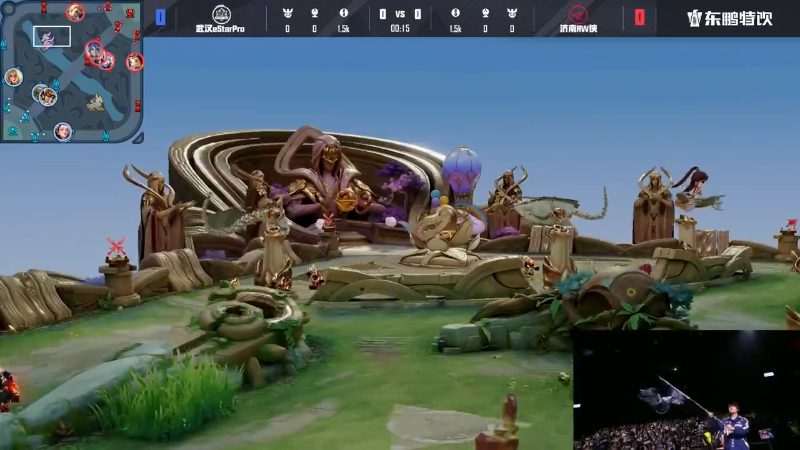Viewport: 800px width, 450px height.
Task: Click the red team's dragon kills icon
Action: (512, 13)
